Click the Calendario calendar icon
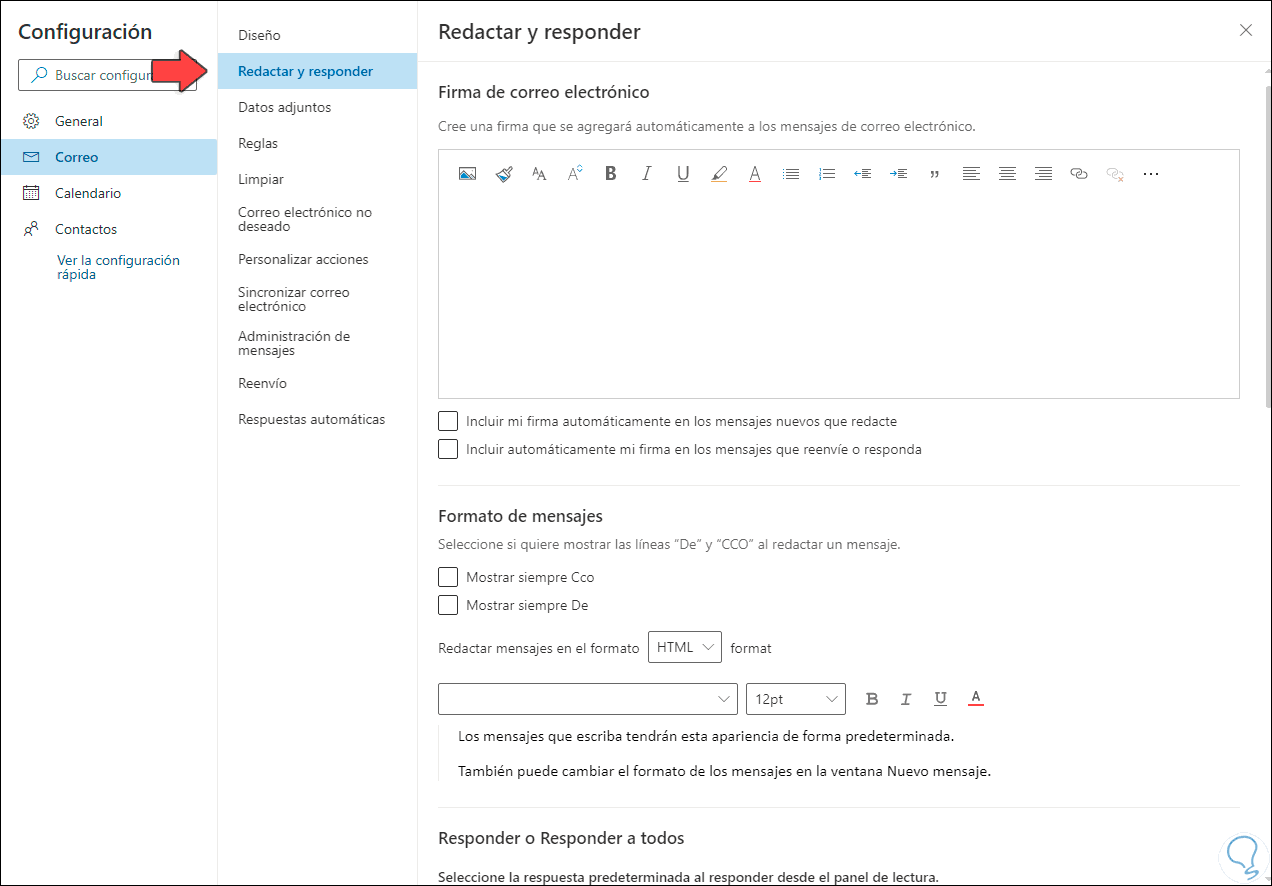This screenshot has width=1272, height=886. click(x=31, y=193)
